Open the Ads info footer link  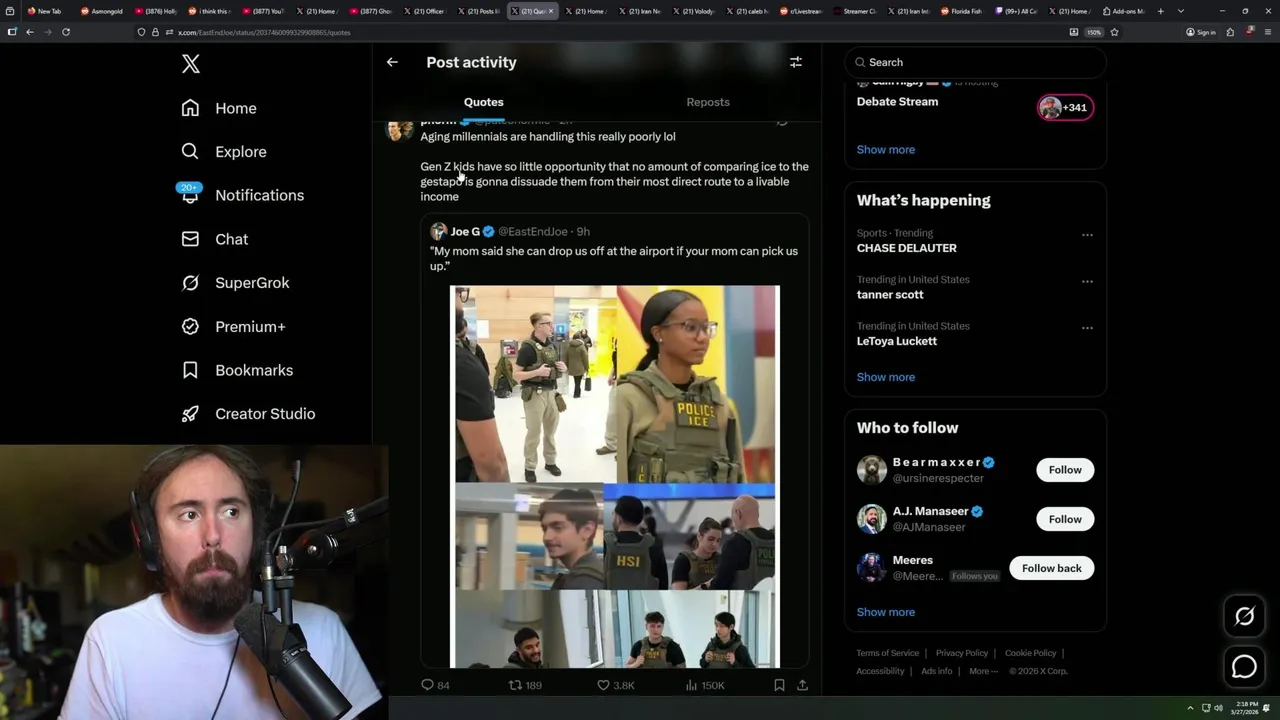936,671
